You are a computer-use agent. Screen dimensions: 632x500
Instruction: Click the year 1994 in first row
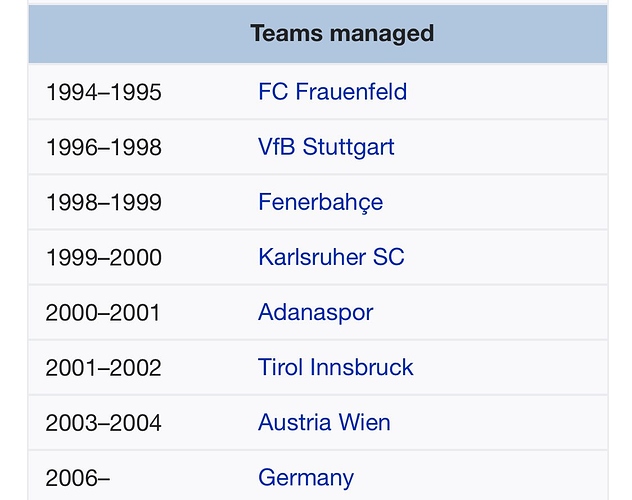tap(72, 92)
